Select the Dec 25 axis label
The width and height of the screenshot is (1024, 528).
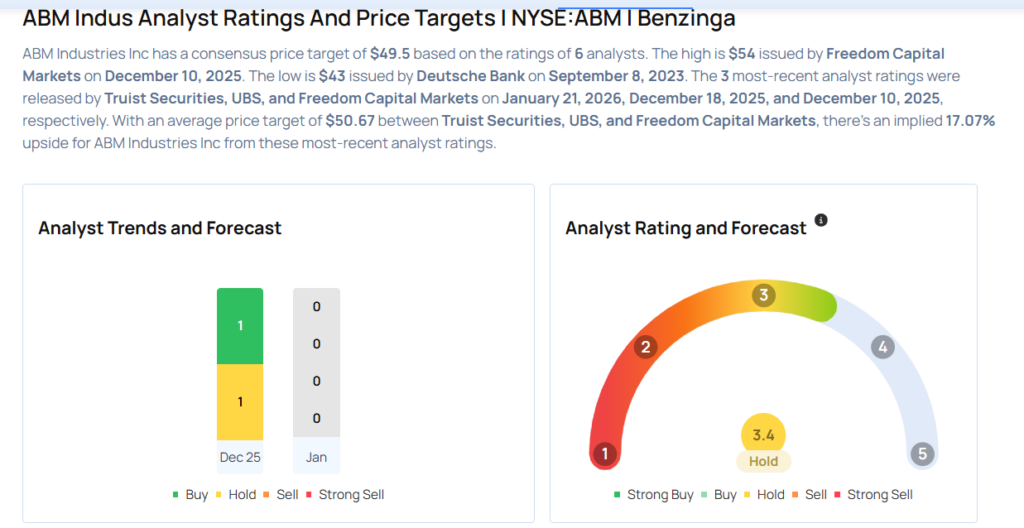(x=240, y=457)
